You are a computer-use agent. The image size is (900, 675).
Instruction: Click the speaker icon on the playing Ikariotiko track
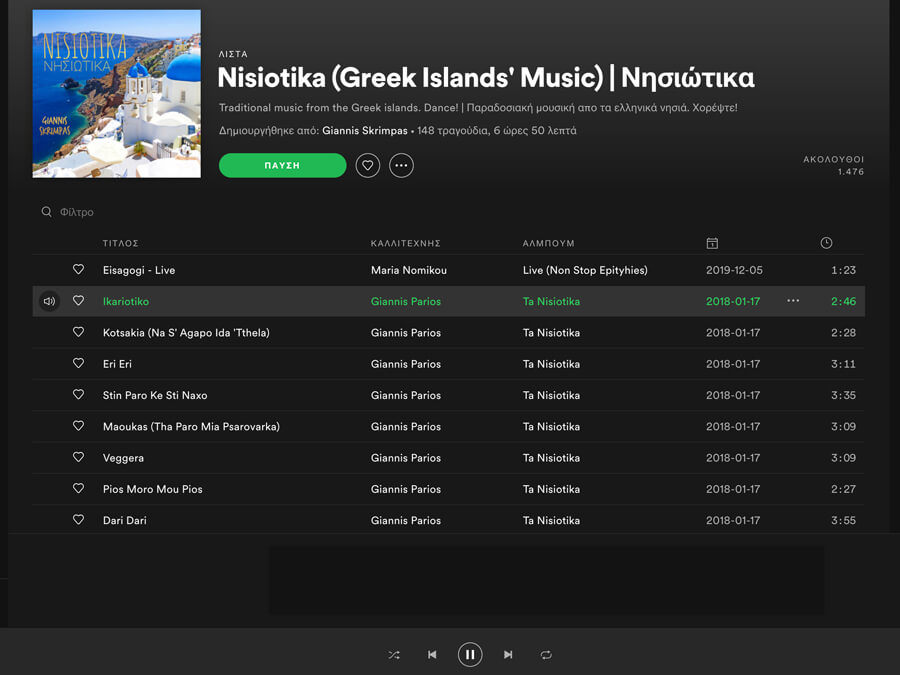(49, 300)
